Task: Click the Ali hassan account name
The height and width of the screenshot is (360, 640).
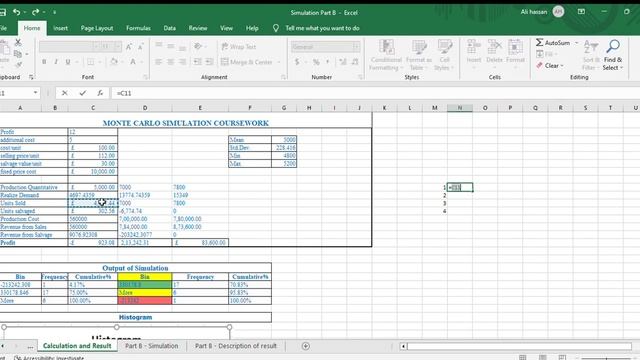Action: [533, 12]
